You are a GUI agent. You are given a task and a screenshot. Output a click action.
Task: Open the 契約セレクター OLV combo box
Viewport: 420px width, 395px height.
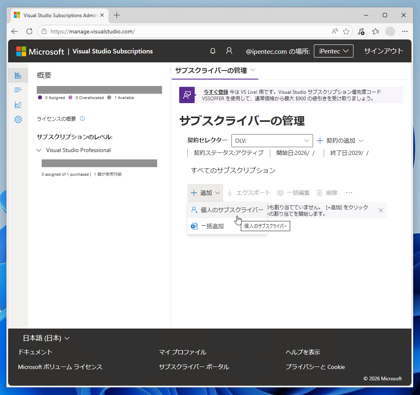click(x=272, y=141)
